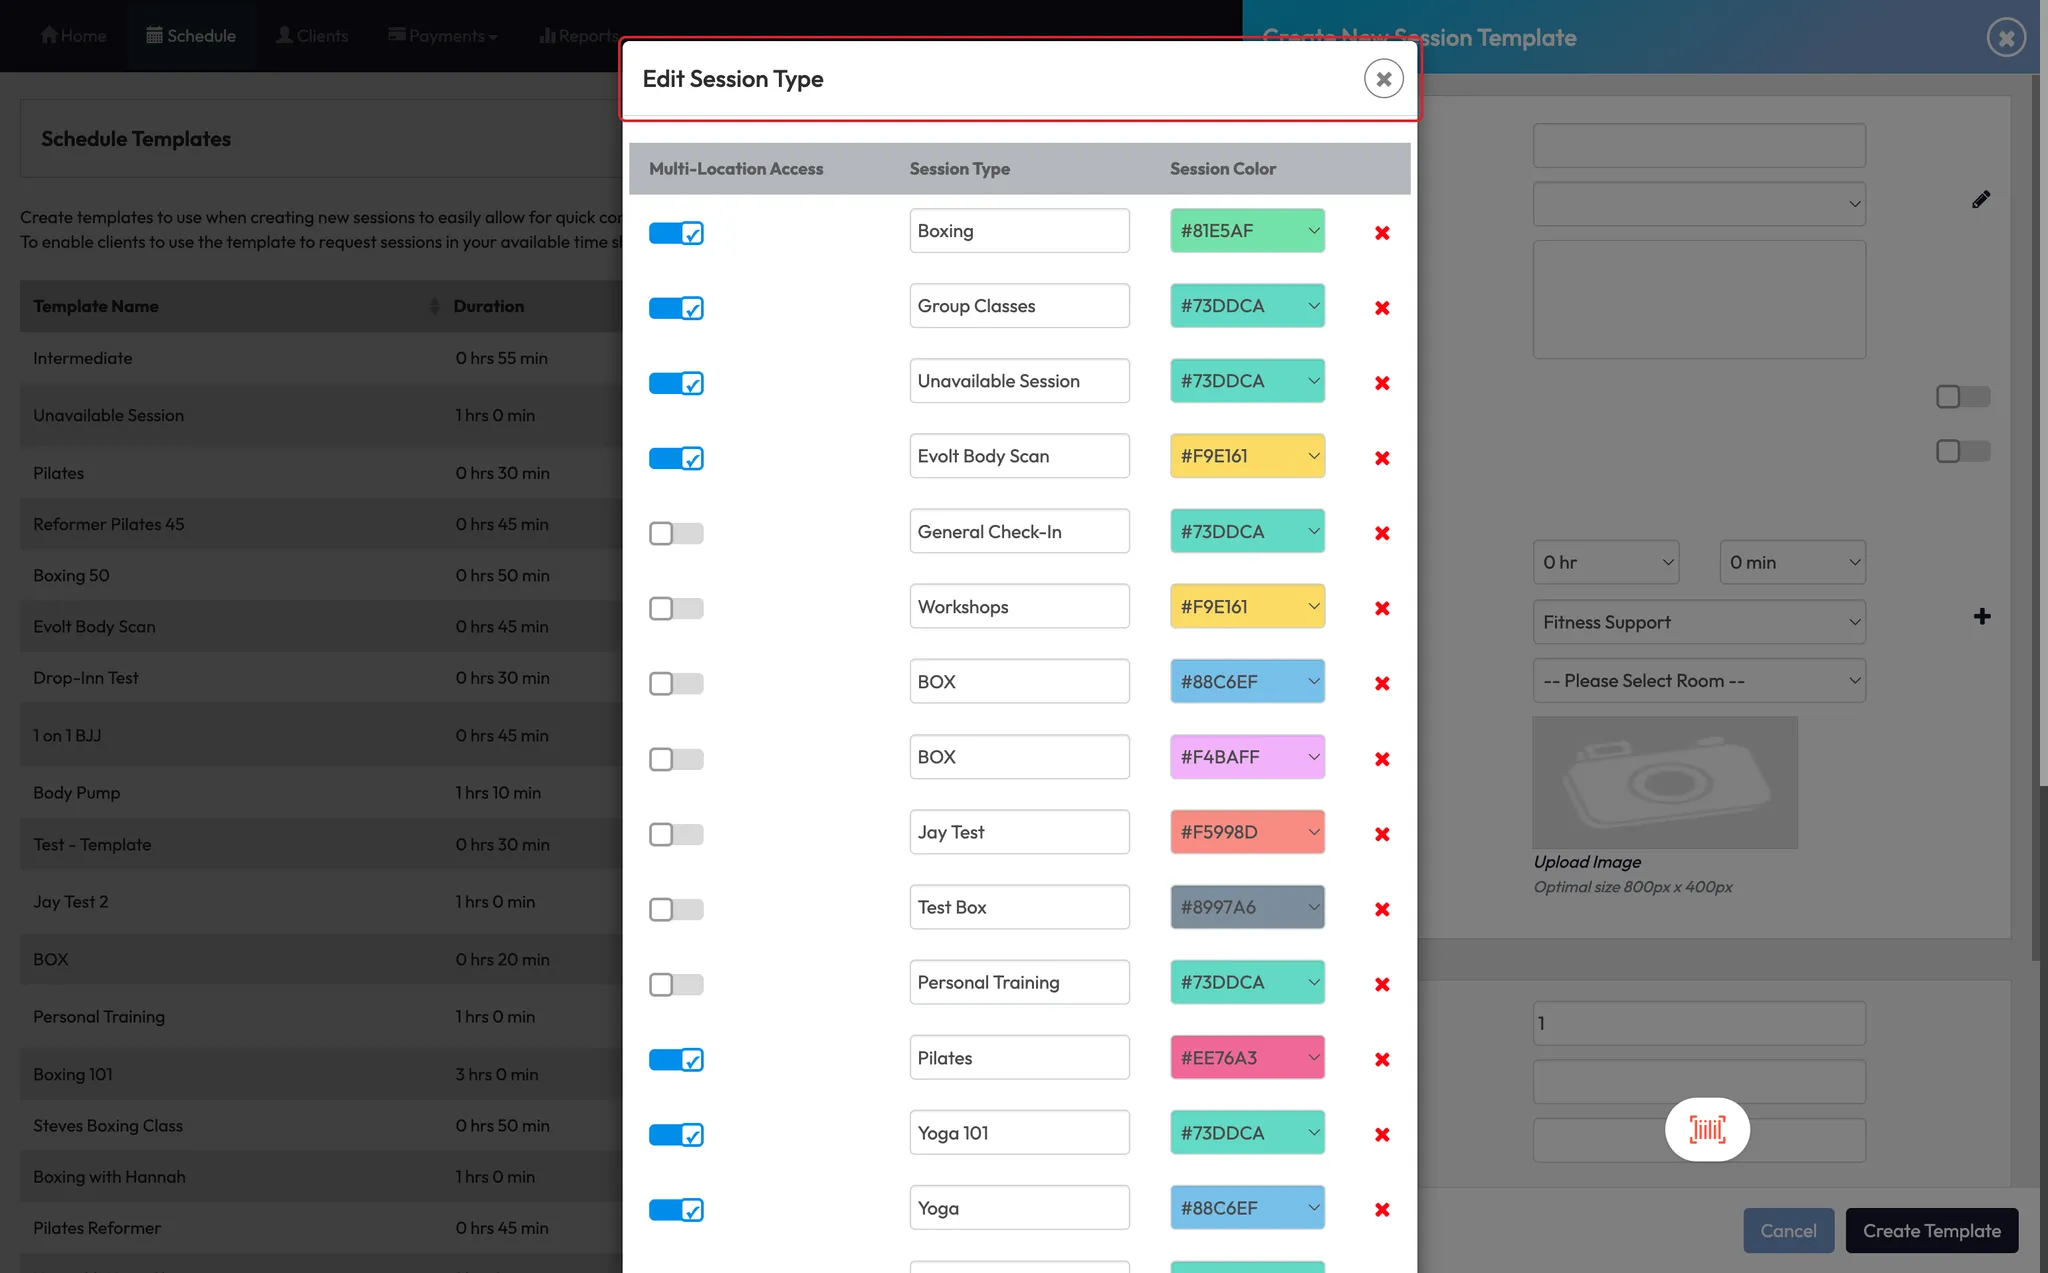Screen dimensions: 2048x1273
Task: Click the barcode scanner icon
Action: coord(1707,1130)
